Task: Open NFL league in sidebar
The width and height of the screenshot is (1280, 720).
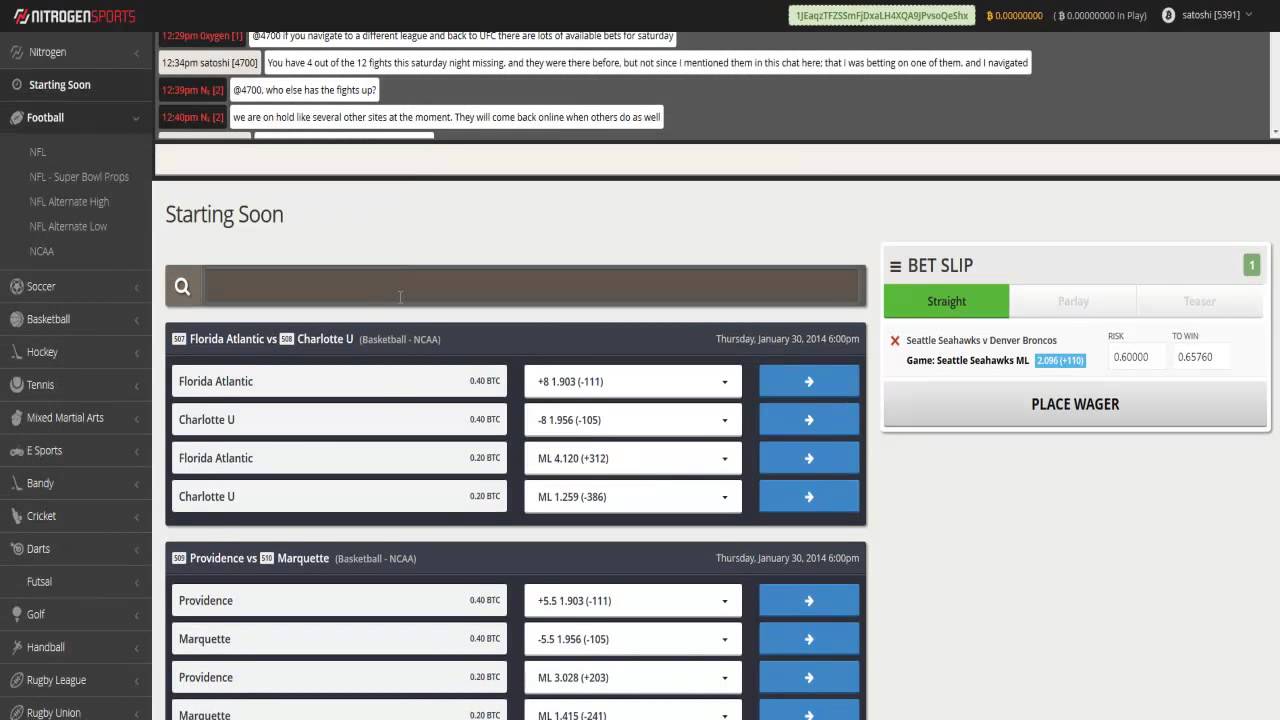Action: pyautogui.click(x=38, y=152)
